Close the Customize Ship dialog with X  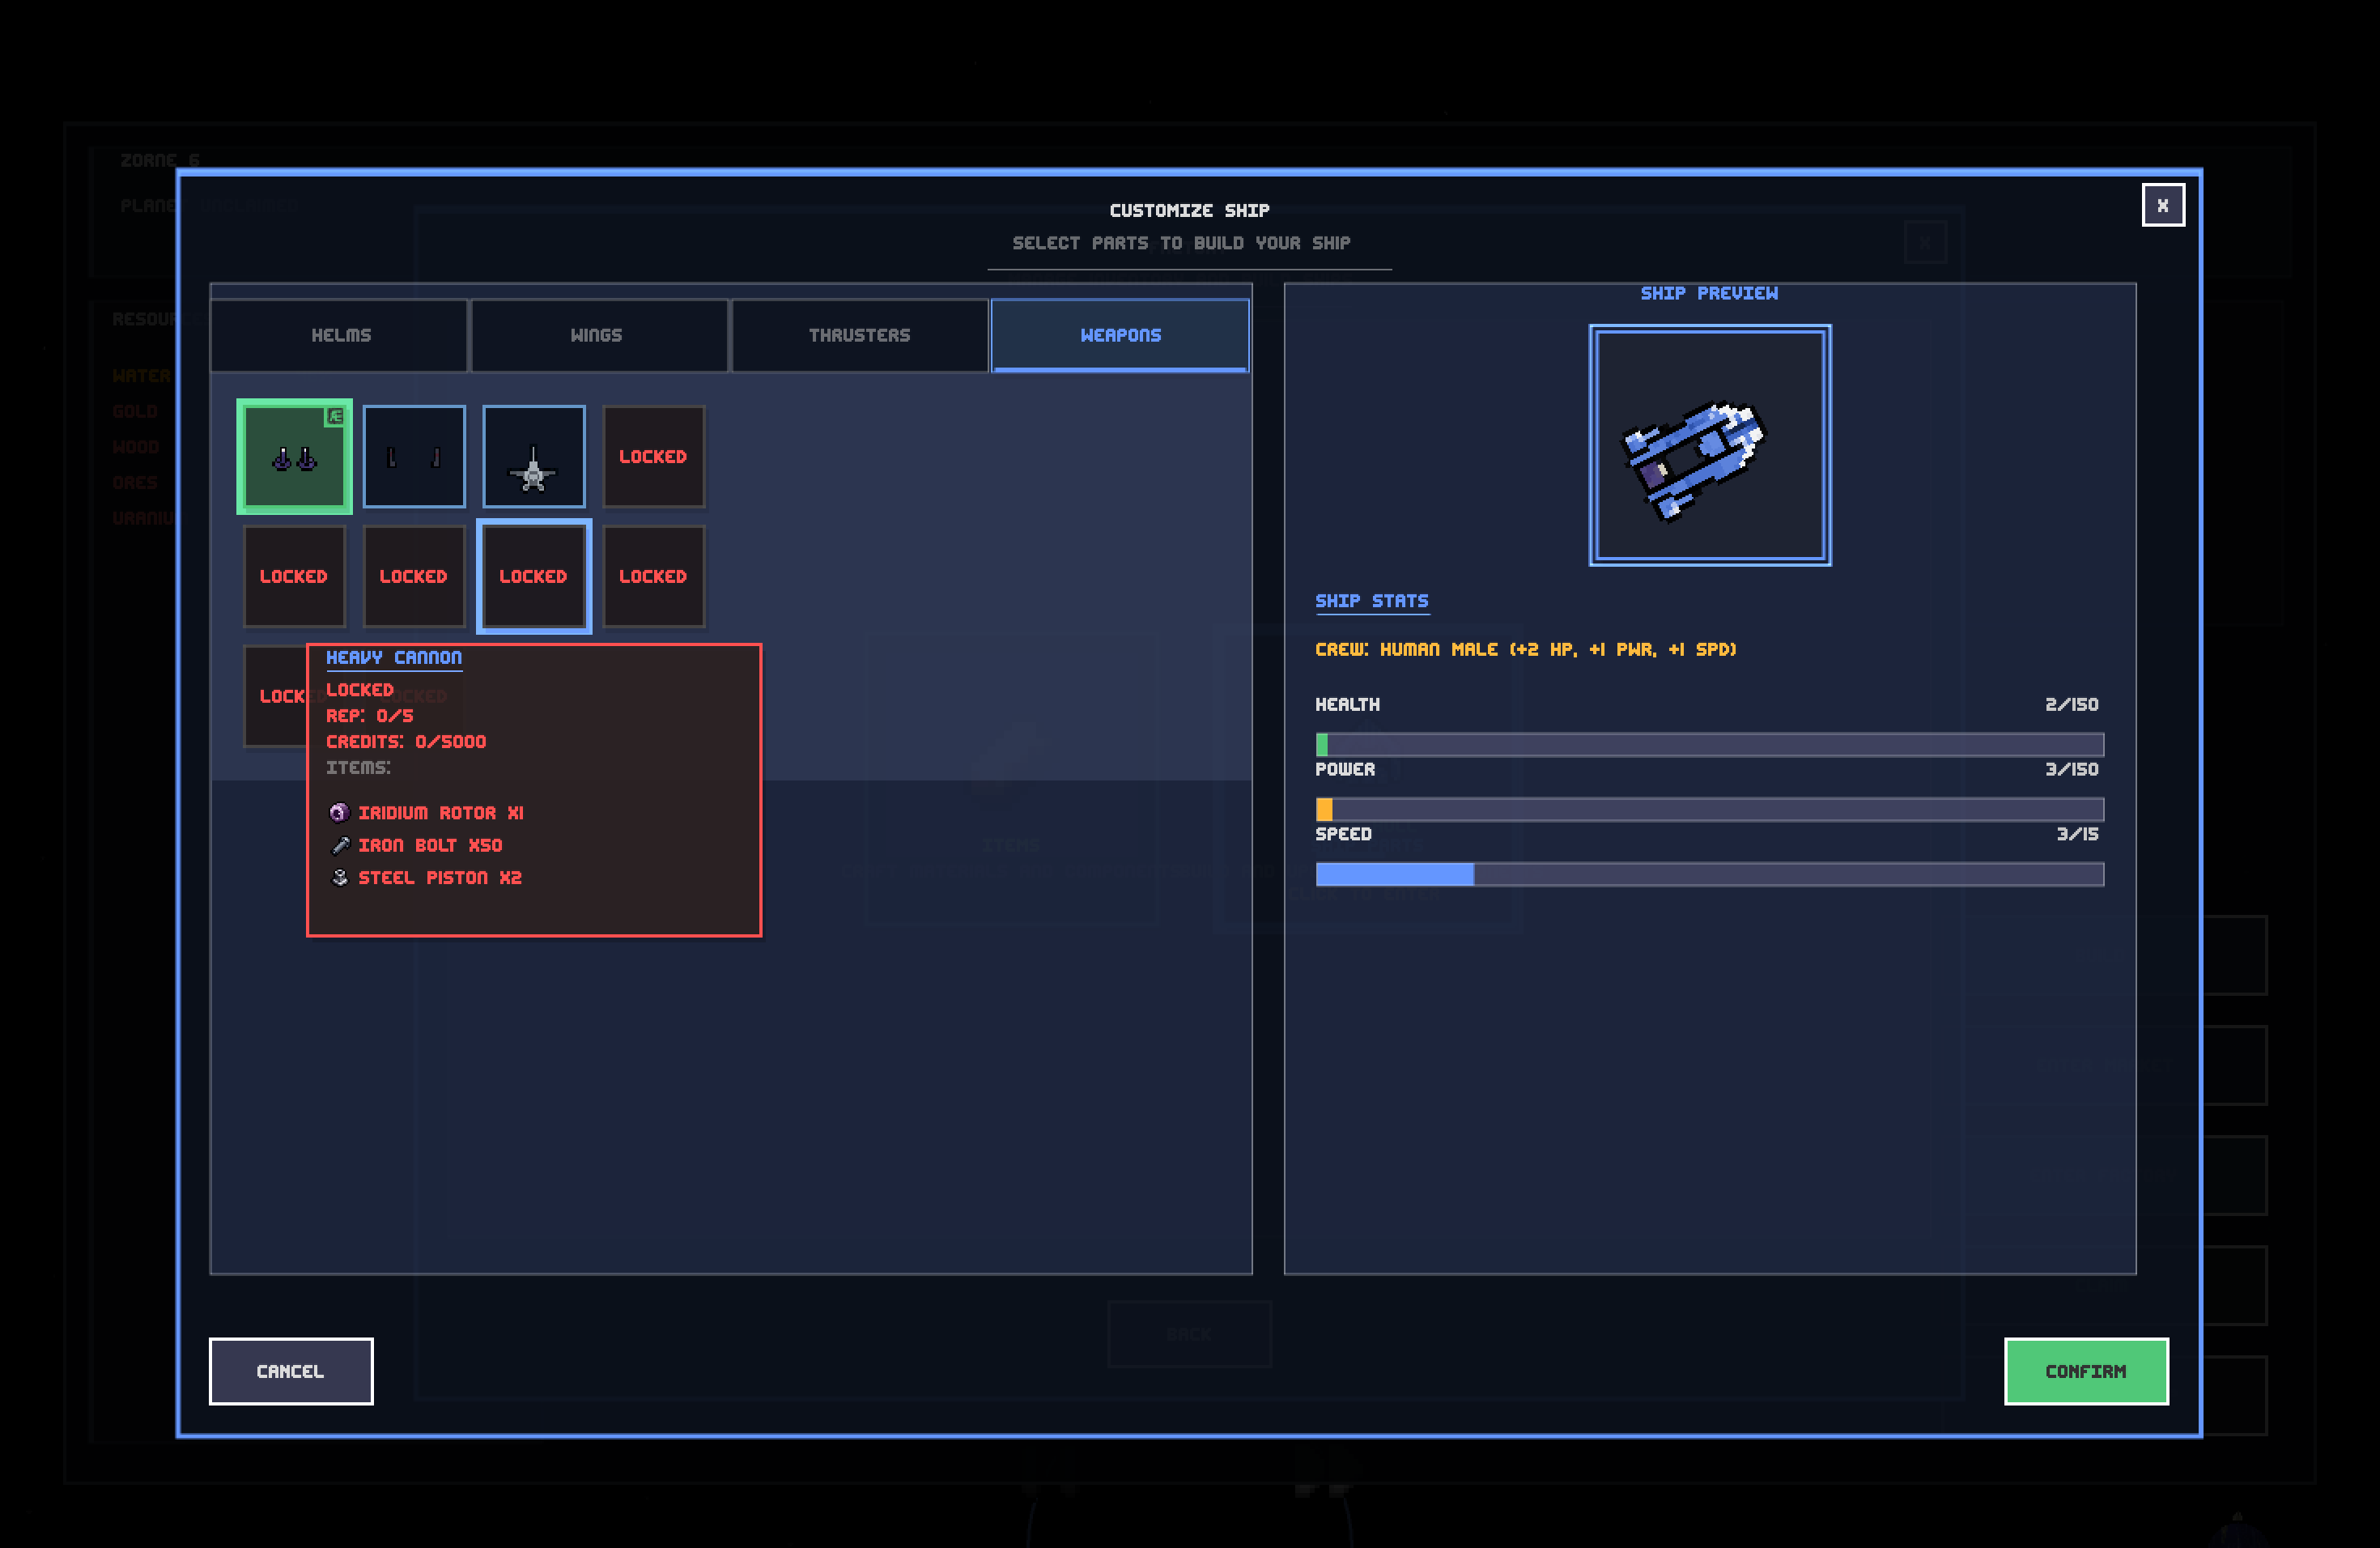click(2162, 205)
